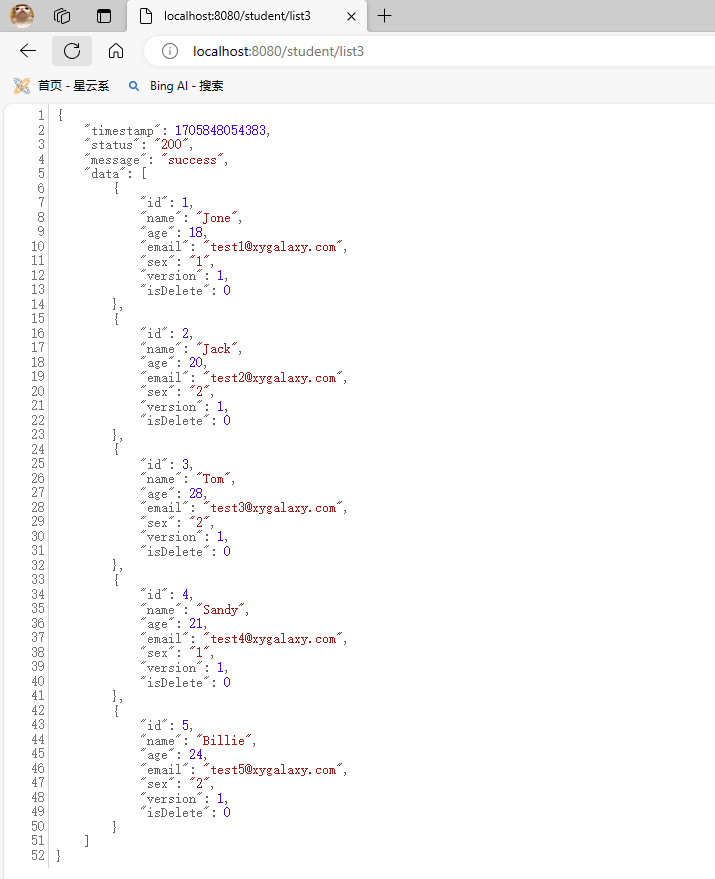Screen dimensions: 715x879
Task: Go back to the previous page
Action: [28, 51]
